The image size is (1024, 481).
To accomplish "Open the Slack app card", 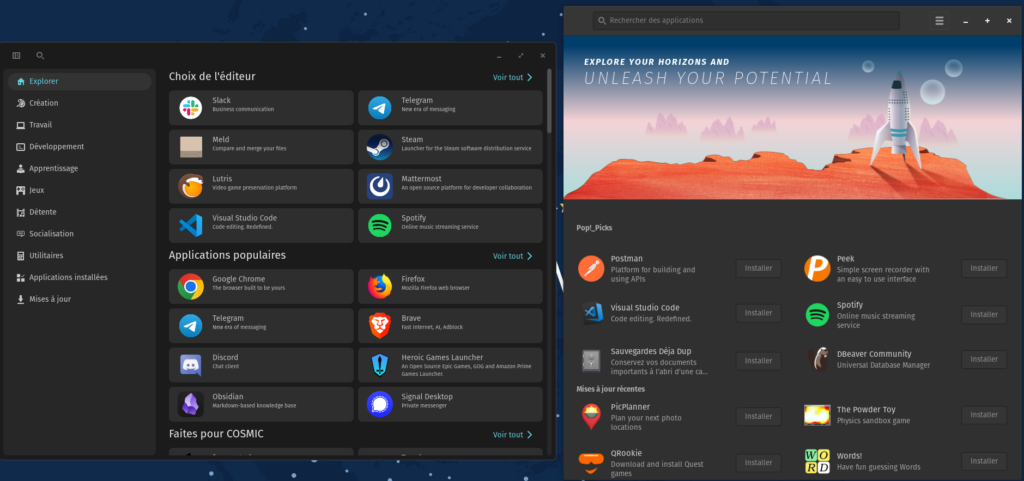I will [x=261, y=108].
